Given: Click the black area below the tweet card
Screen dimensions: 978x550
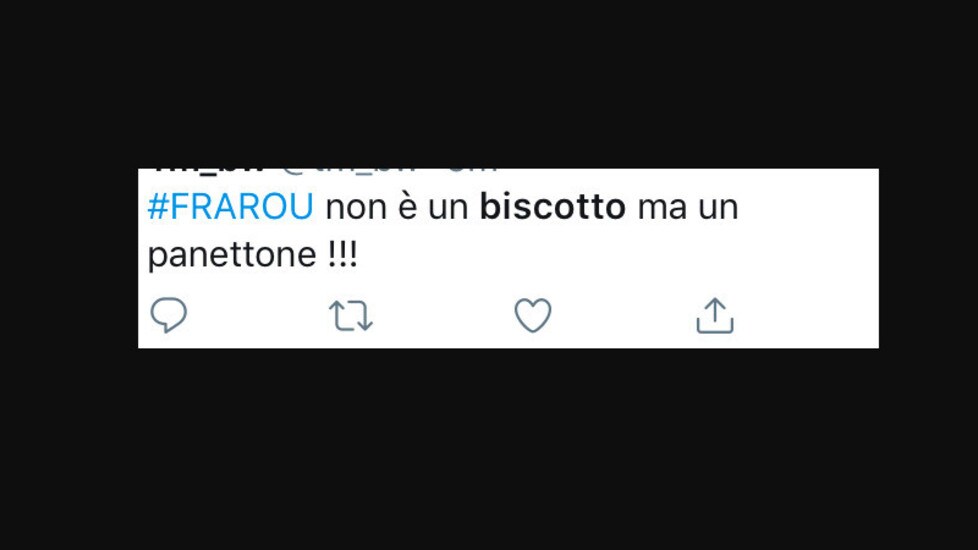Looking at the screenshot, I should click(489, 449).
